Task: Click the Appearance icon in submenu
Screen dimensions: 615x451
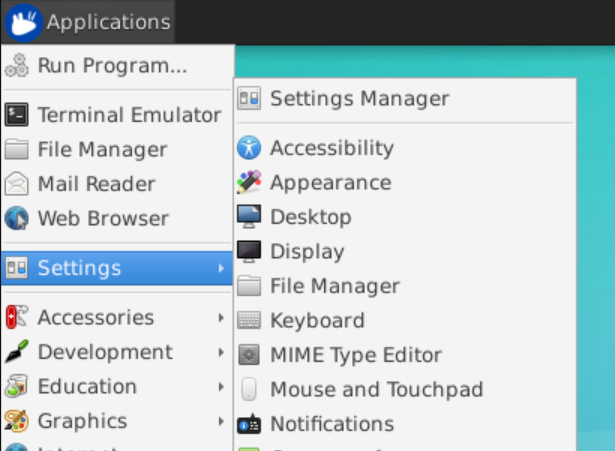Action: point(249,182)
